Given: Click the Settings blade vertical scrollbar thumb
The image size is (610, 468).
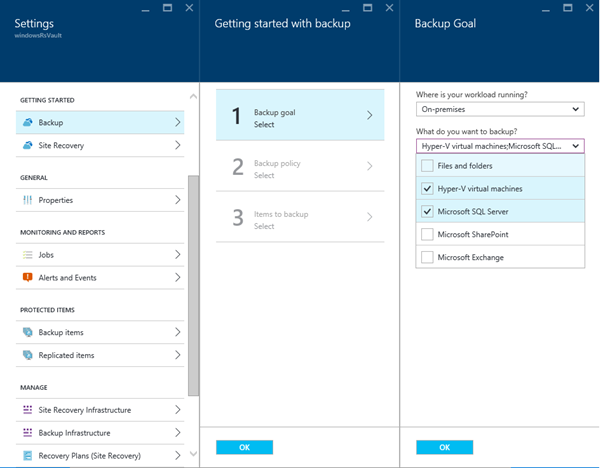Looking at the screenshot, I should [193, 286].
